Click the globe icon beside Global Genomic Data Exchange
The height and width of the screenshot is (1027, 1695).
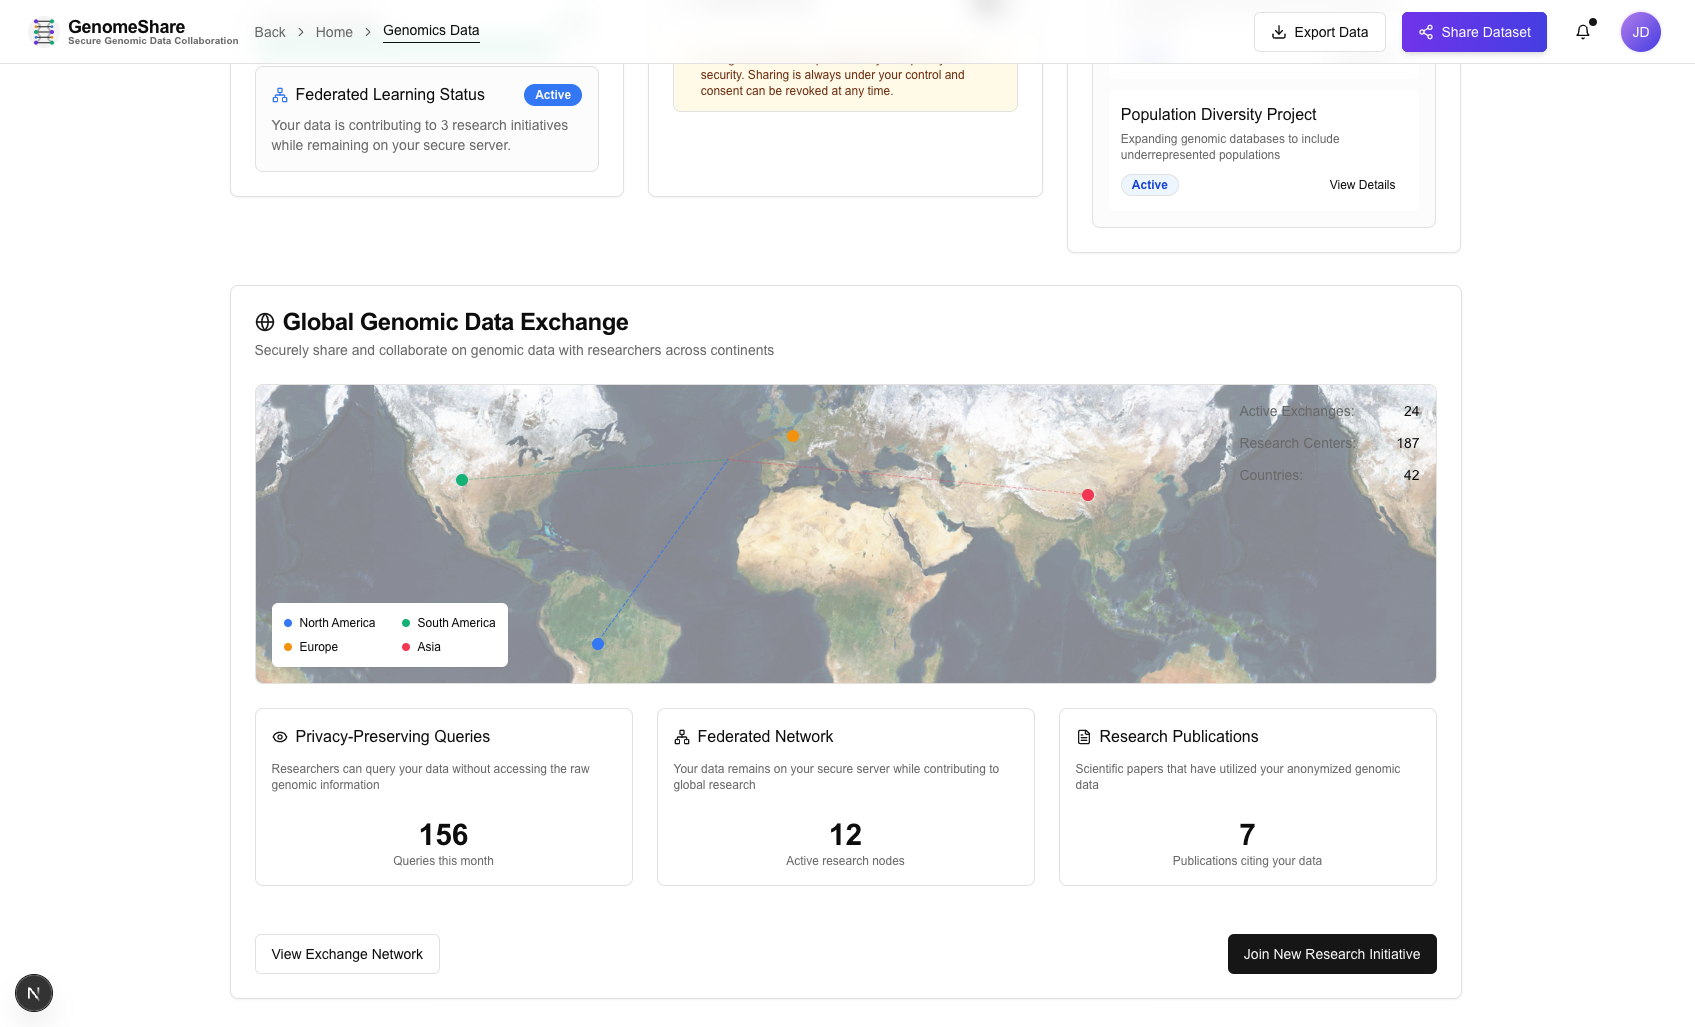click(x=264, y=322)
